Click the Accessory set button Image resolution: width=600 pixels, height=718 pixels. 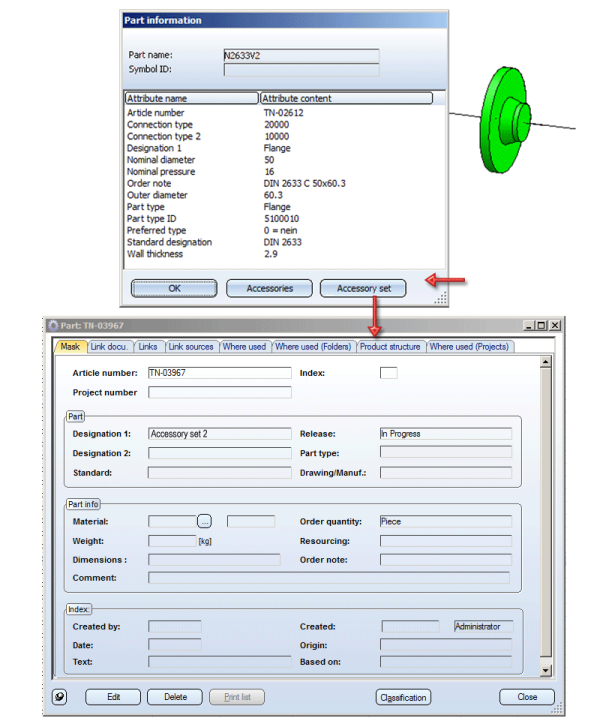[x=363, y=288]
